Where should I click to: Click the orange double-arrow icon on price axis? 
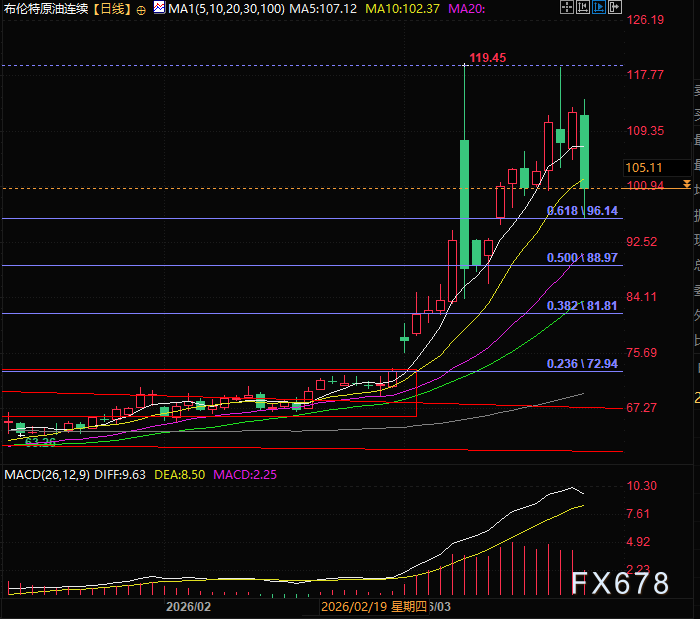point(686,185)
